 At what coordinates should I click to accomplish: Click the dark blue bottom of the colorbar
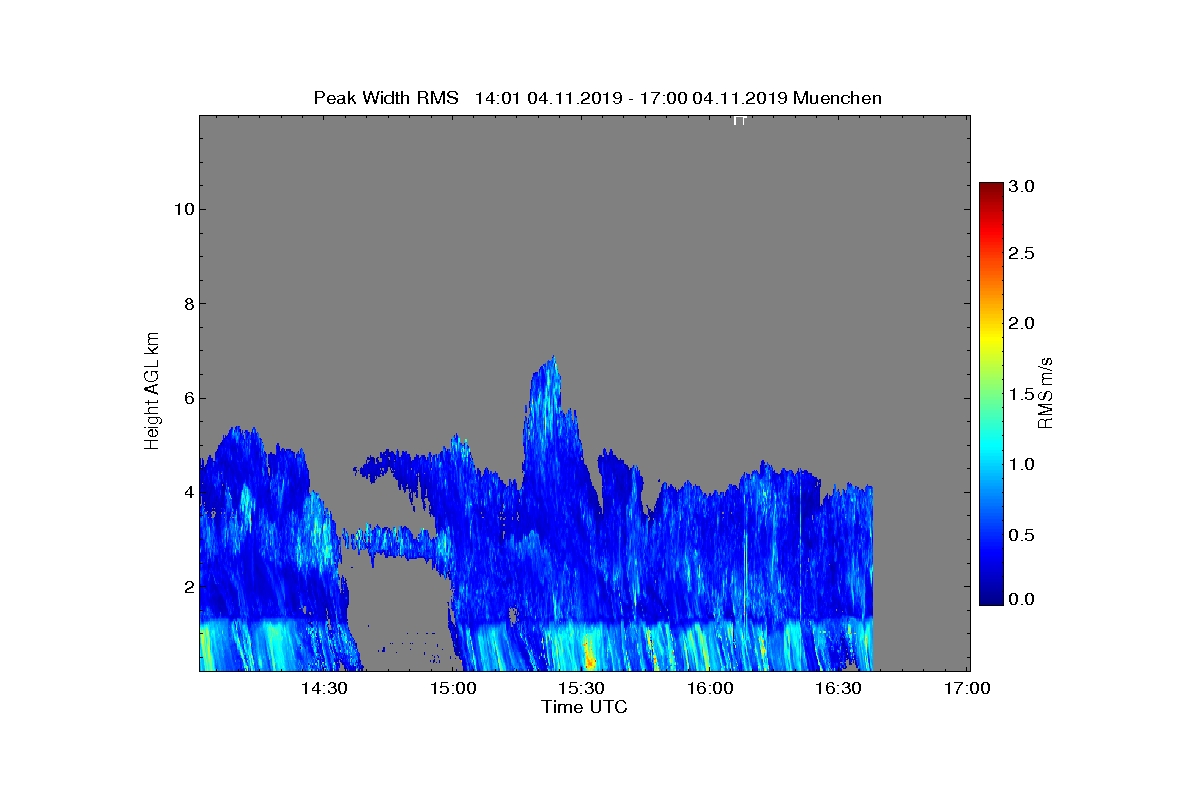click(991, 597)
